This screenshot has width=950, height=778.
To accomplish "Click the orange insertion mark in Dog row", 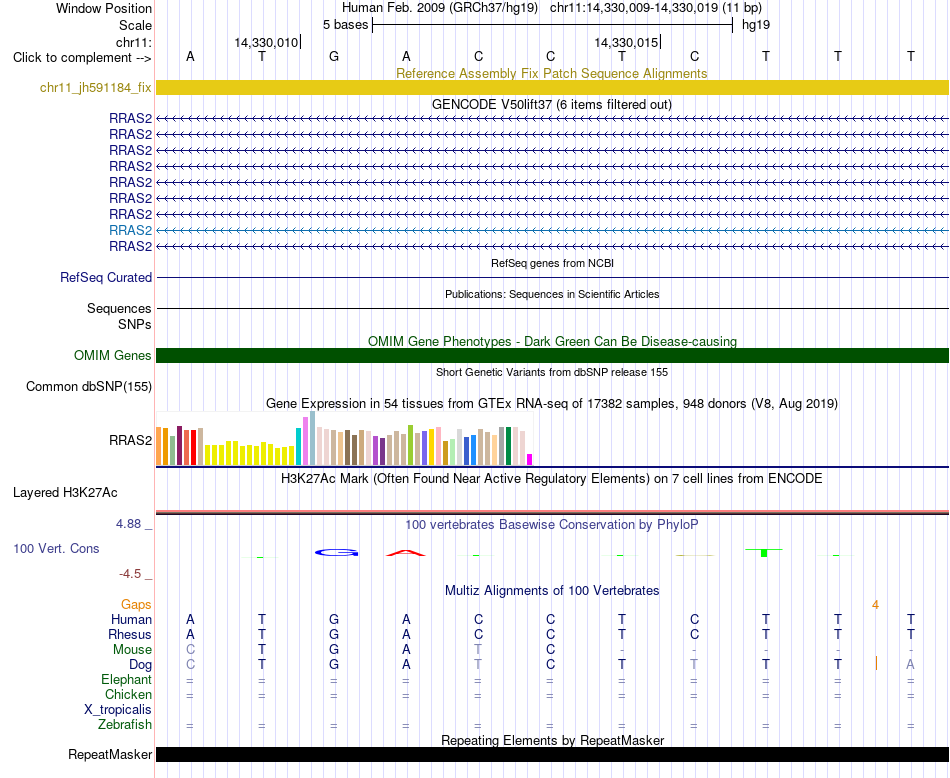I will 876,663.
